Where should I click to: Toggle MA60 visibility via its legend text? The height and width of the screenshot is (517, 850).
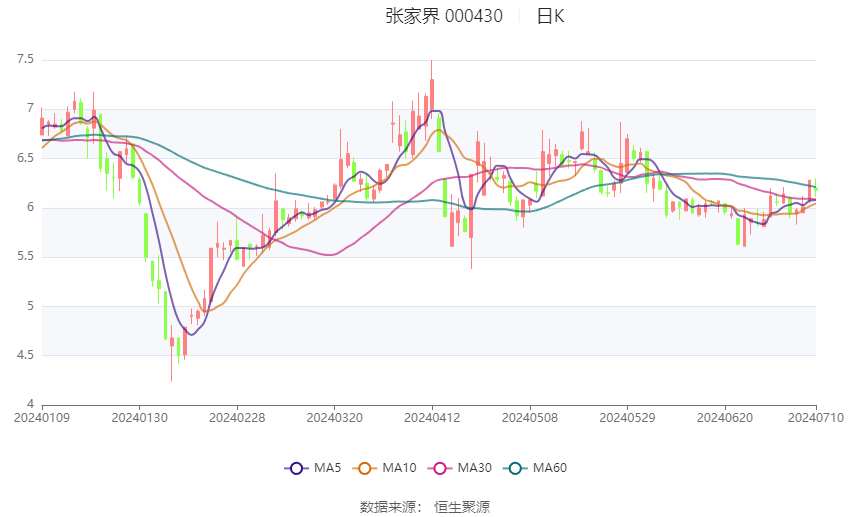point(550,467)
